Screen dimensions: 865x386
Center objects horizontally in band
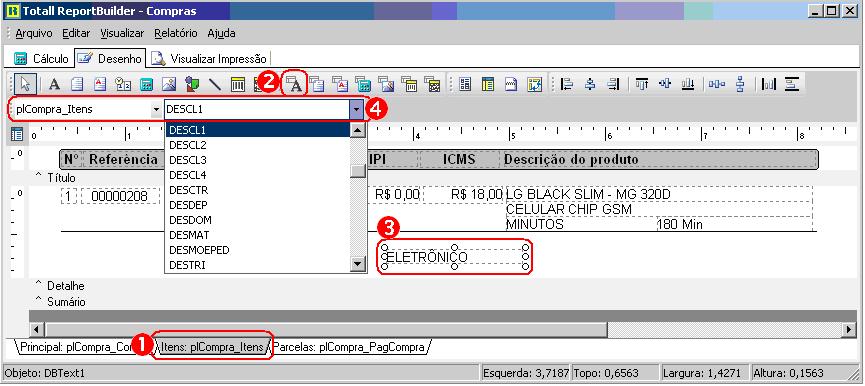(x=768, y=84)
